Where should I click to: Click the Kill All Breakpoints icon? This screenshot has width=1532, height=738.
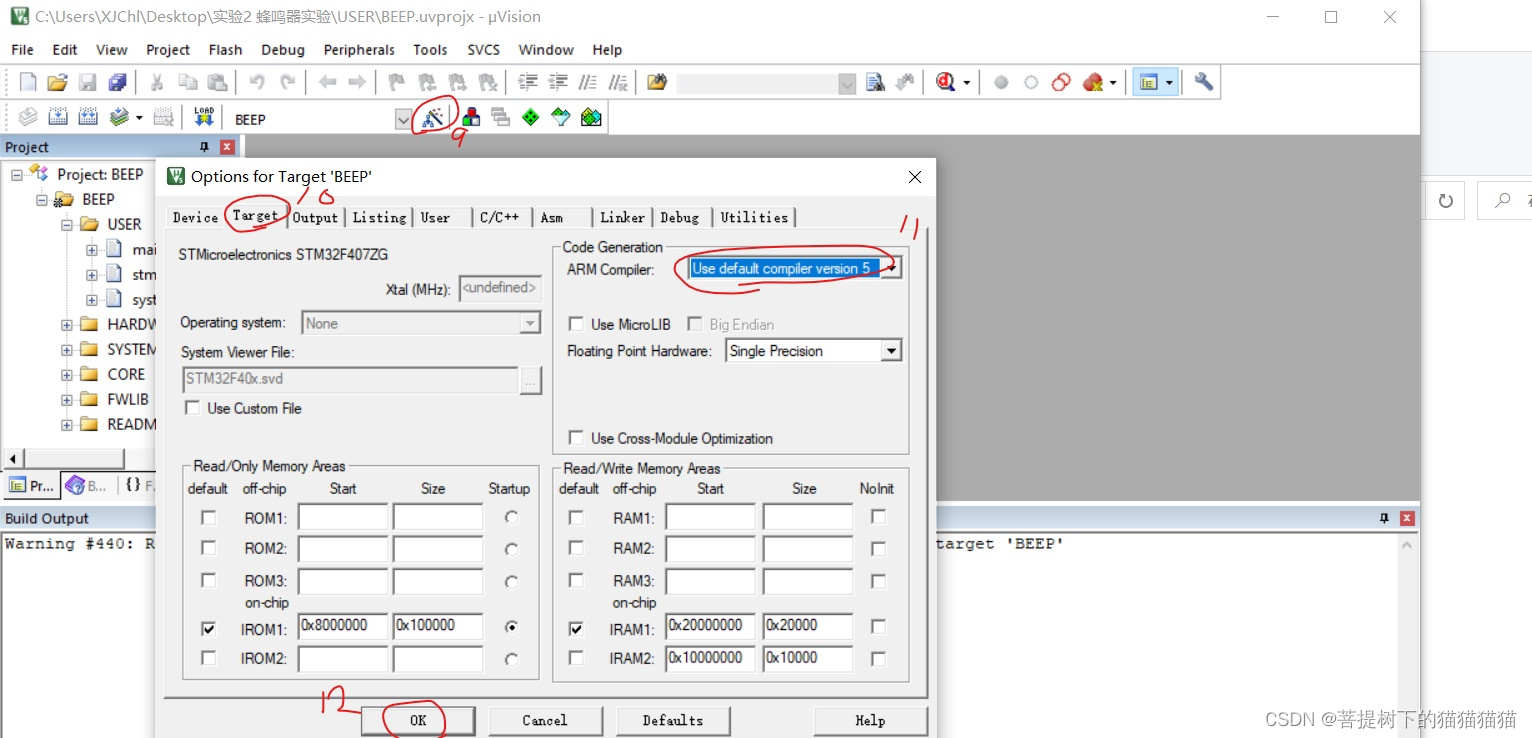pyautogui.click(x=1093, y=82)
